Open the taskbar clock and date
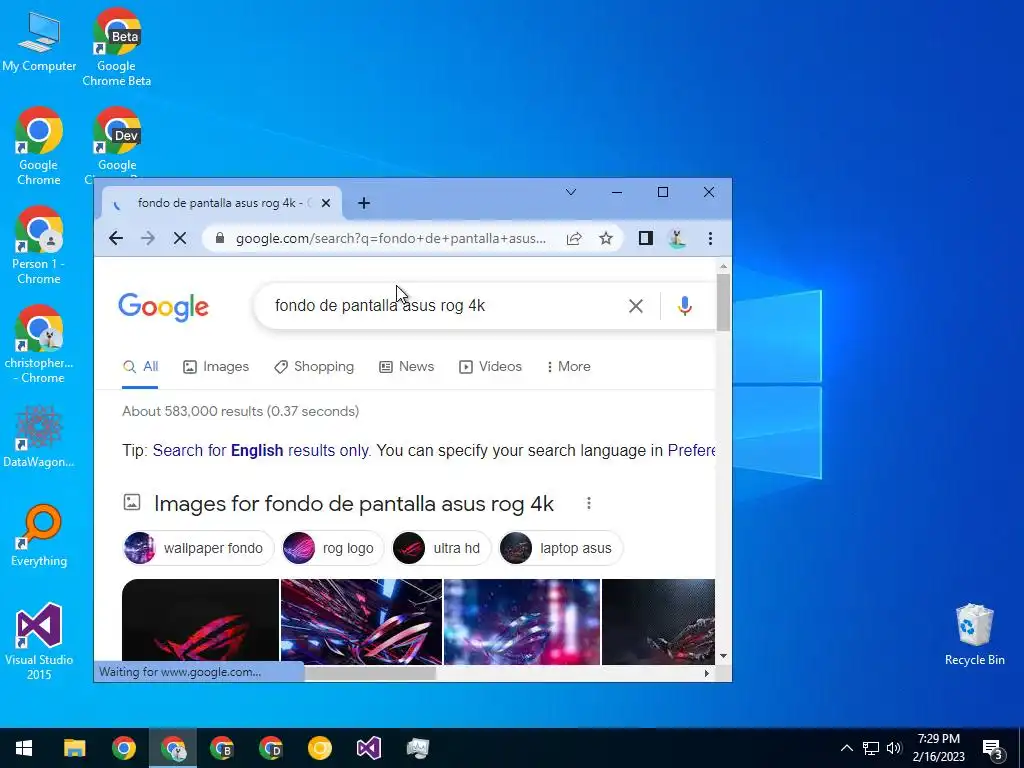This screenshot has width=1024, height=768. [938, 748]
